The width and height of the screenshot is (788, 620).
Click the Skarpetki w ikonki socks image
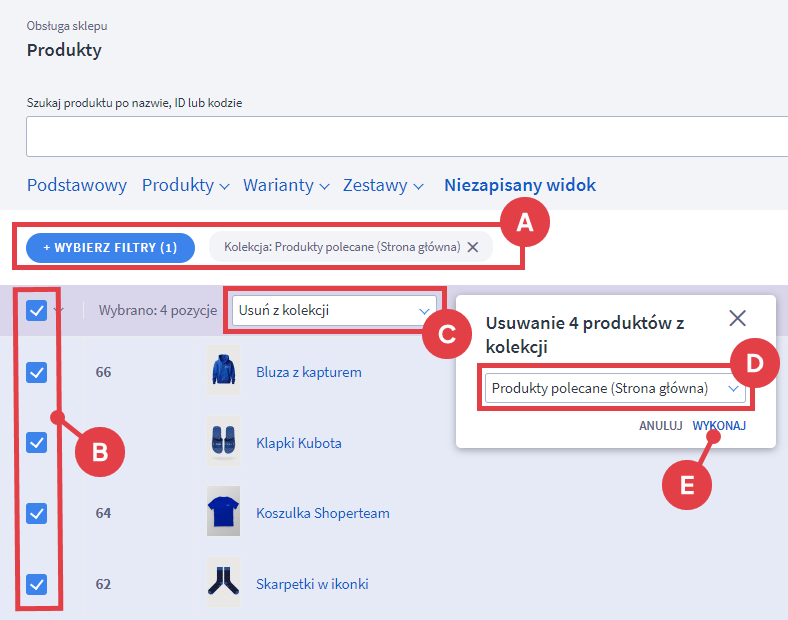tap(224, 583)
